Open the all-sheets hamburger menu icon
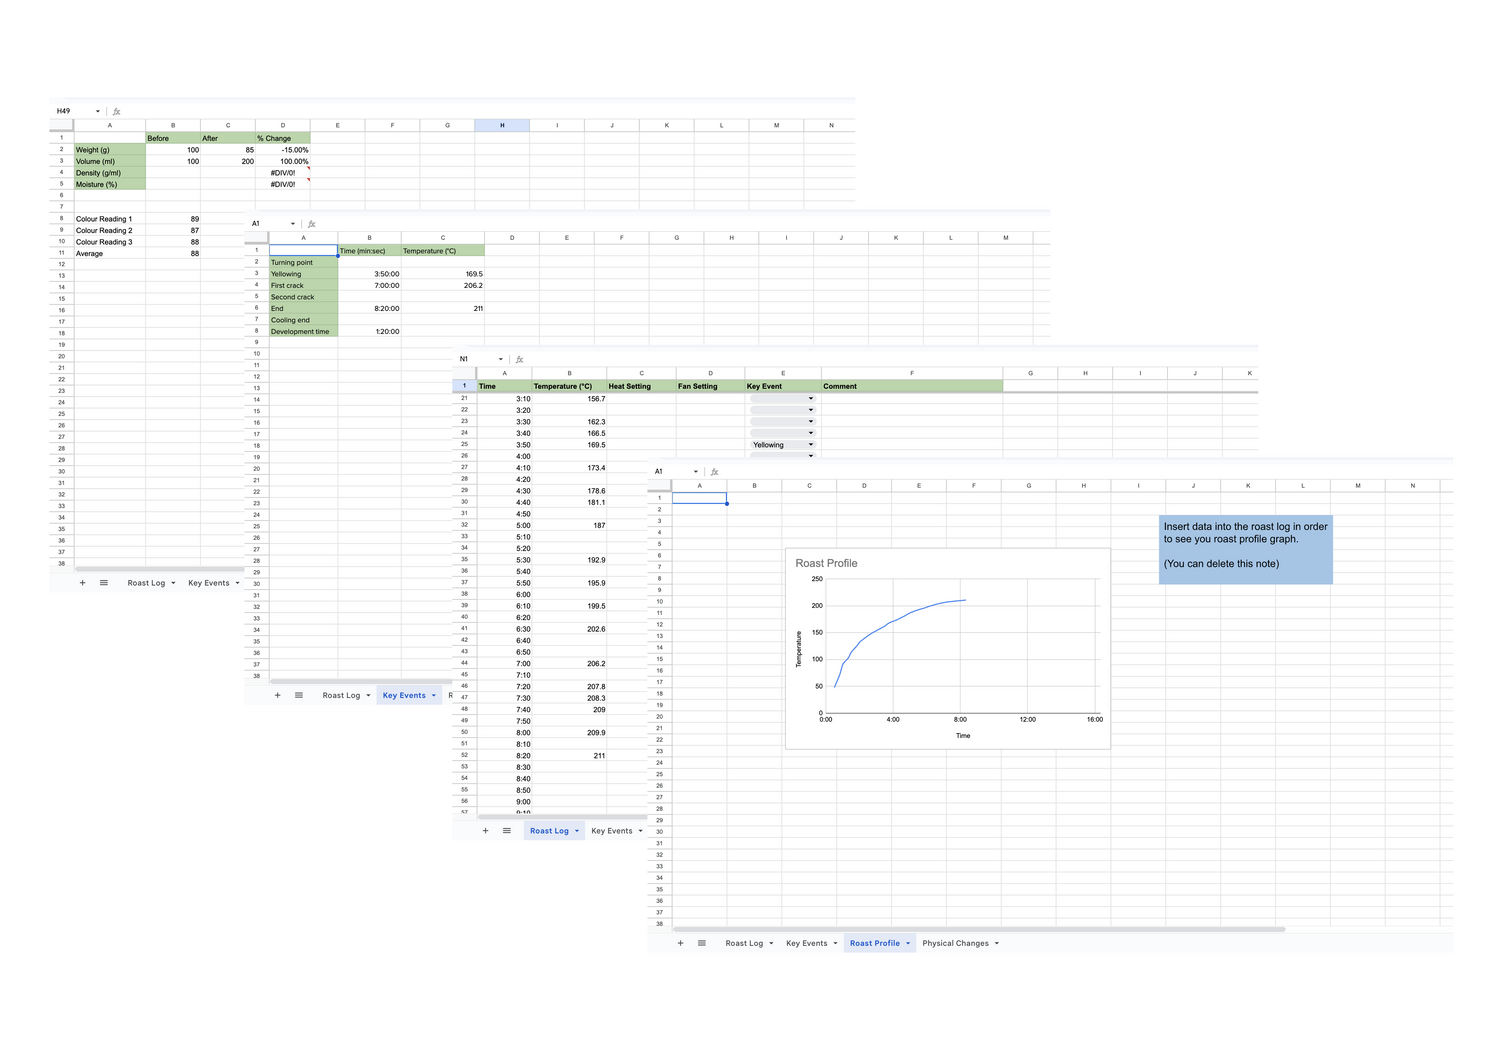The height and width of the screenshot is (1041, 1500). click(104, 582)
